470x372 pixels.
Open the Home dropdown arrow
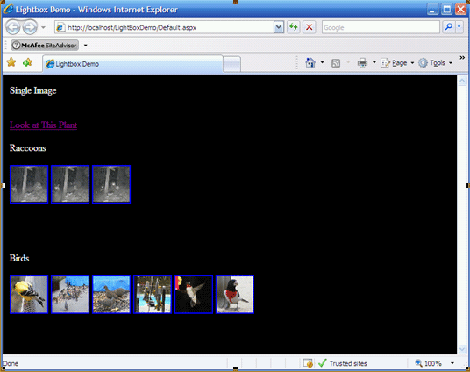click(322, 62)
